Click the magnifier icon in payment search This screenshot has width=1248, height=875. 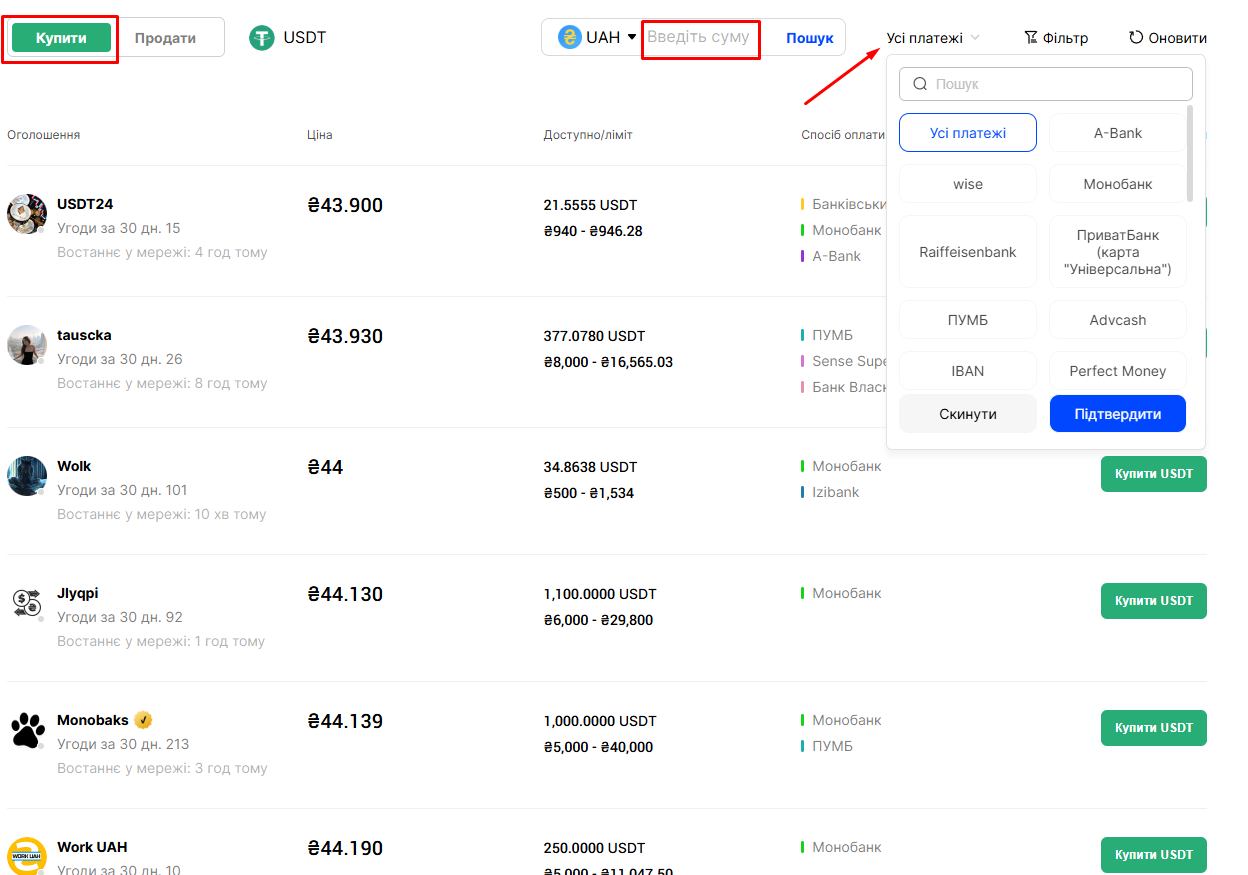920,84
